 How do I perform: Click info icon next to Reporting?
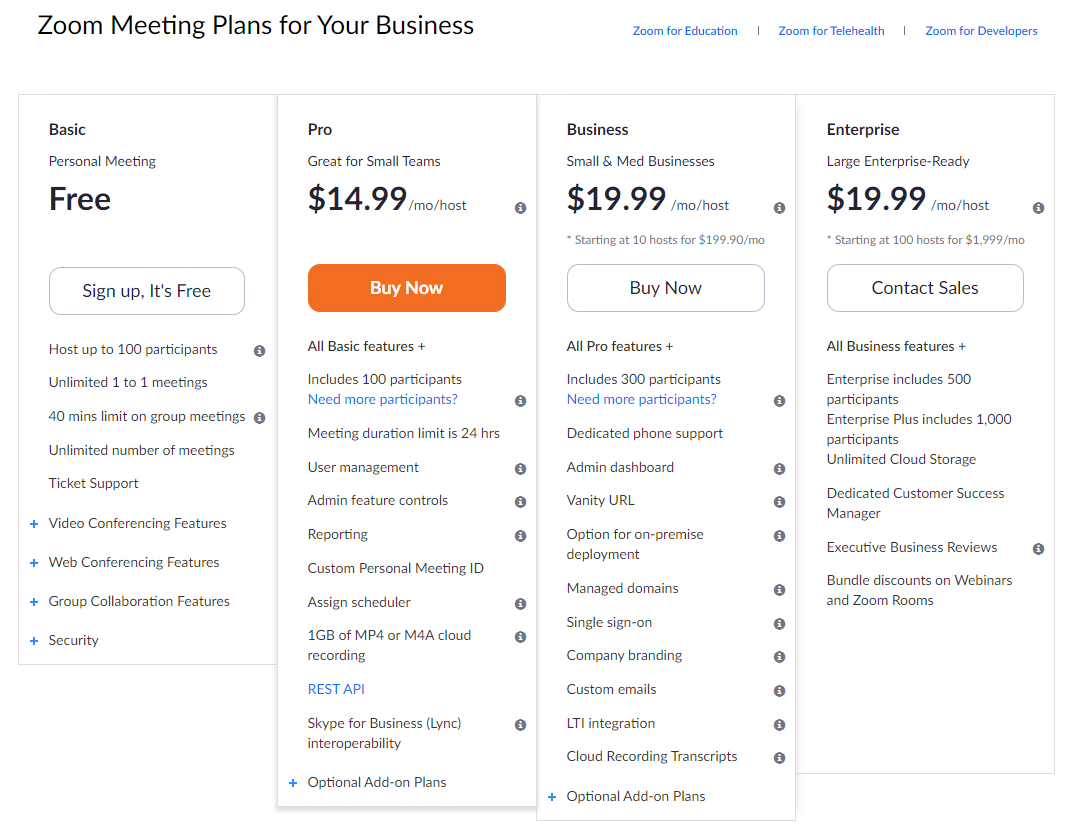point(521,535)
